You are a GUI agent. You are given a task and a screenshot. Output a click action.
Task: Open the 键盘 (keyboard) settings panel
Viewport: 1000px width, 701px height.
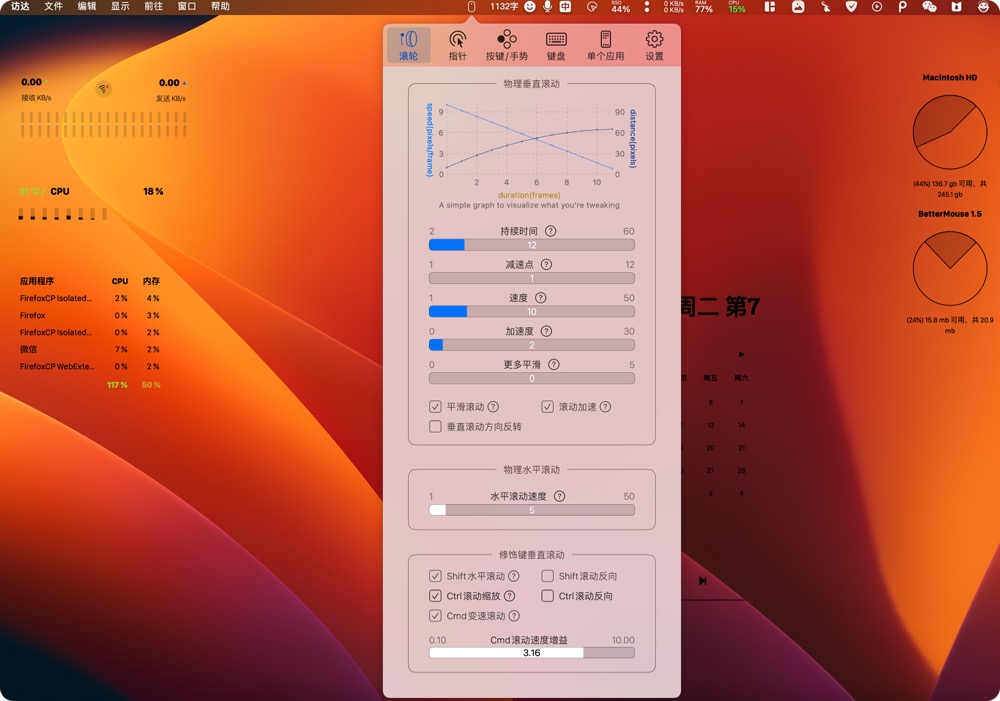556,44
